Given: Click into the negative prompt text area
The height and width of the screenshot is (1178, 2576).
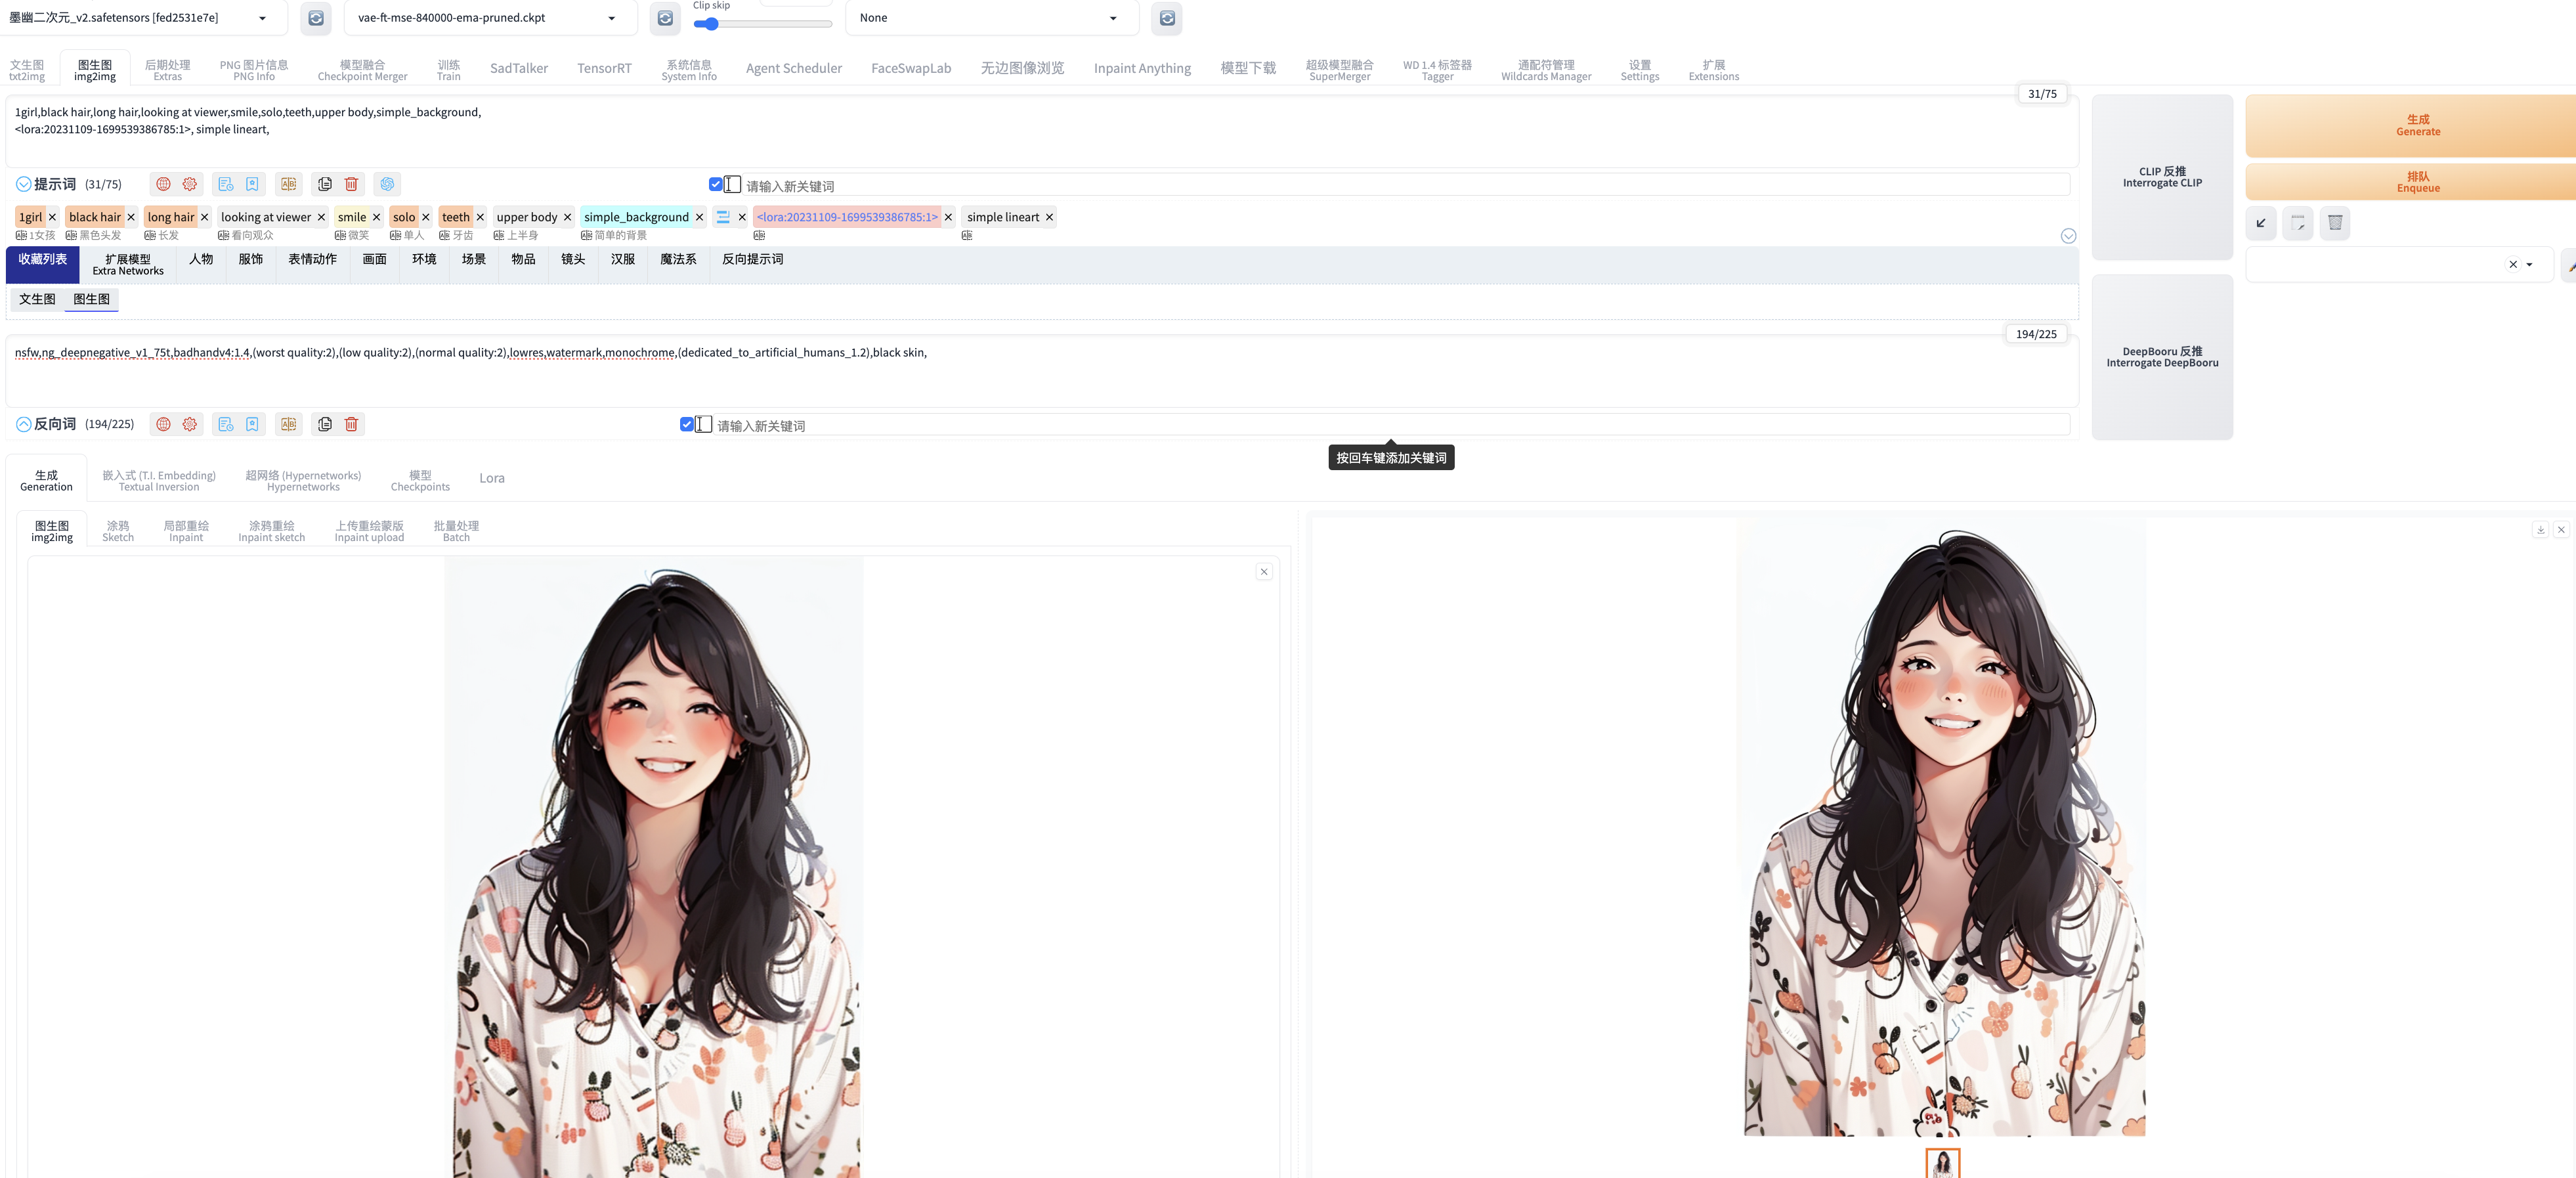Looking at the screenshot, I should (x=1041, y=370).
